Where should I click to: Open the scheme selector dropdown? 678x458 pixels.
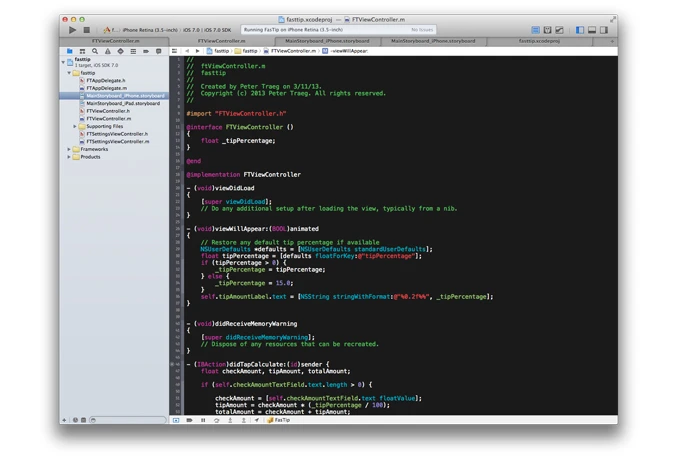point(110,30)
